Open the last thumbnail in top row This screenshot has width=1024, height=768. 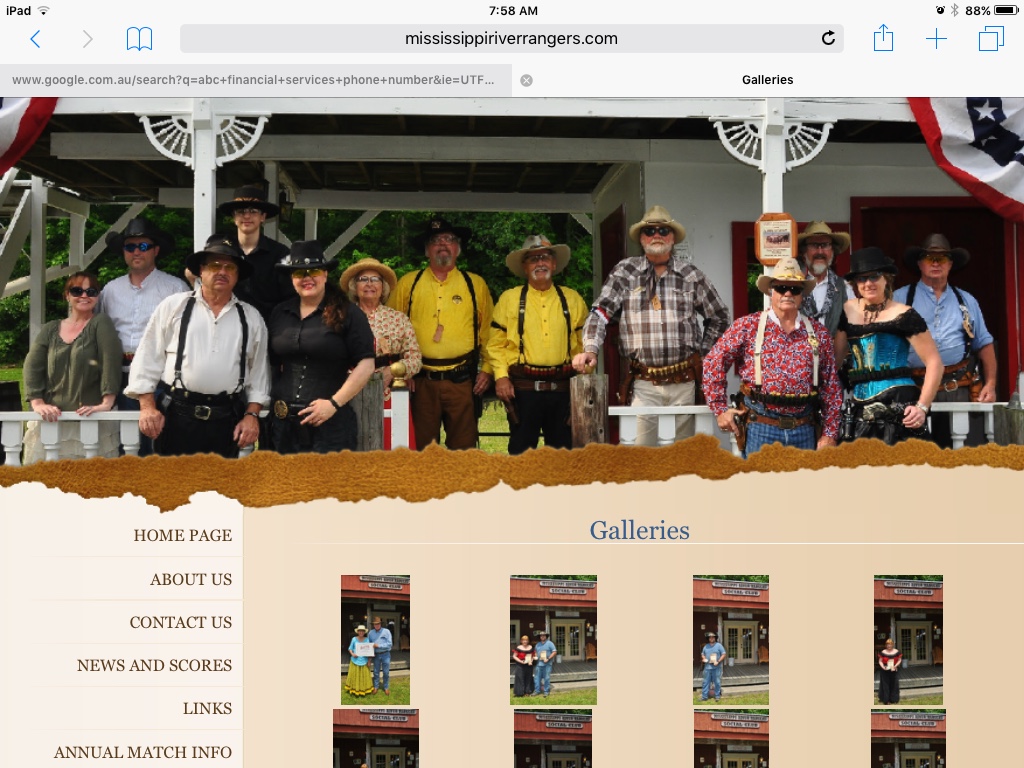[x=908, y=640]
